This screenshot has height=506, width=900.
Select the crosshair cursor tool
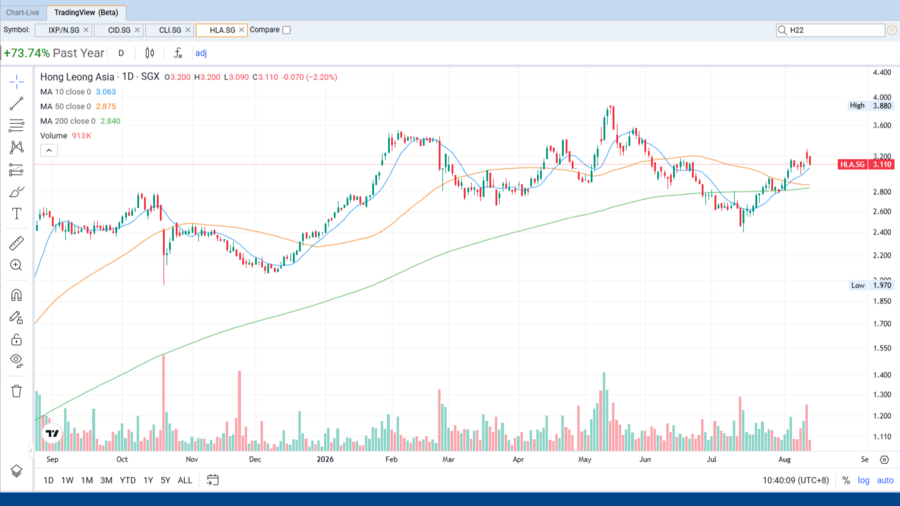[17, 82]
